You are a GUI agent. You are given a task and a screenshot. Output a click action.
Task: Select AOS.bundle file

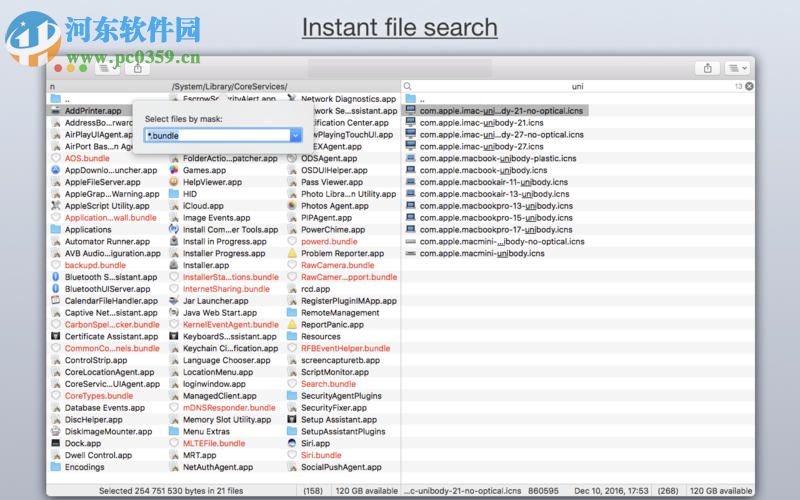tap(87, 158)
